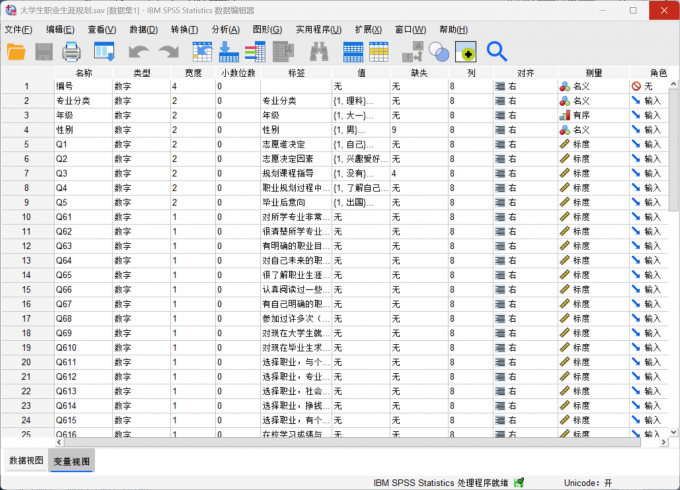The height and width of the screenshot is (490, 680).
Task: Click the Print icon in toolbar
Action: (x=72, y=52)
